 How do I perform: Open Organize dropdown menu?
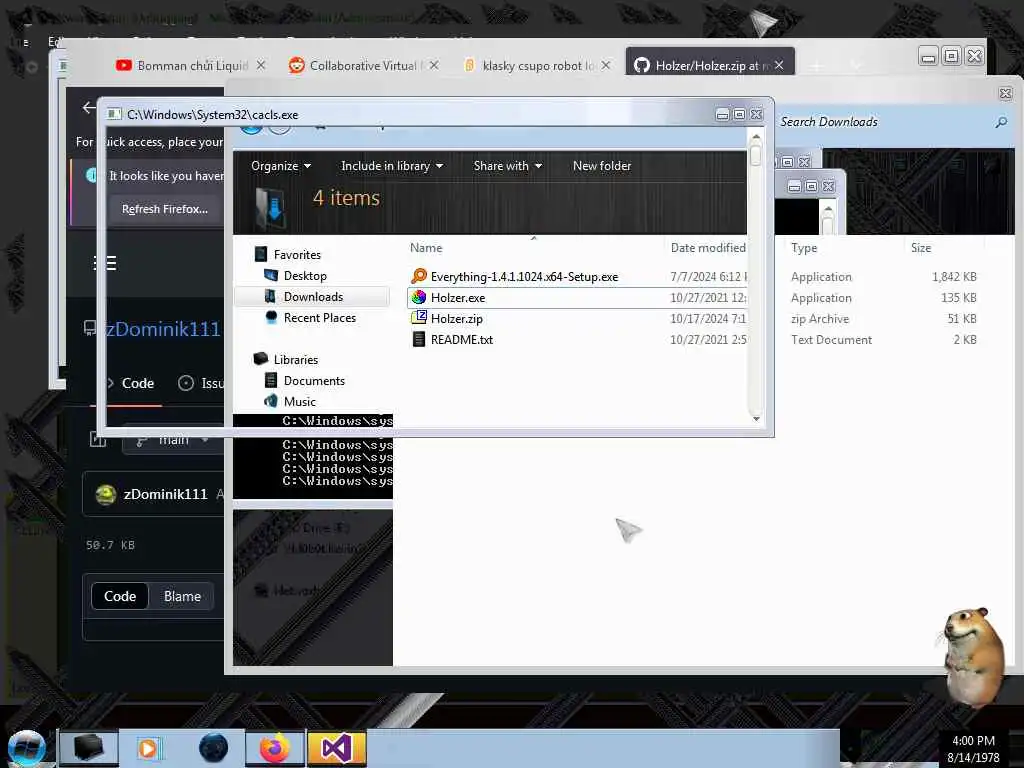pos(281,166)
